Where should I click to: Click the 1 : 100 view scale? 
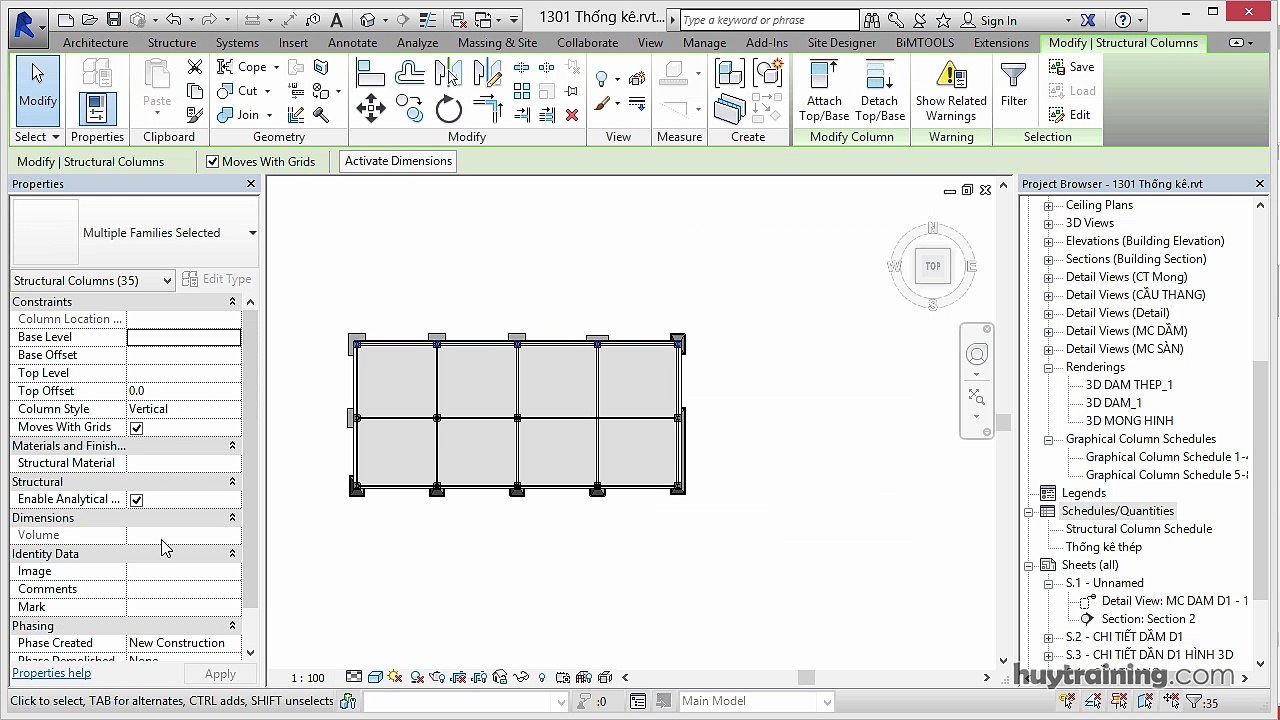(307, 678)
